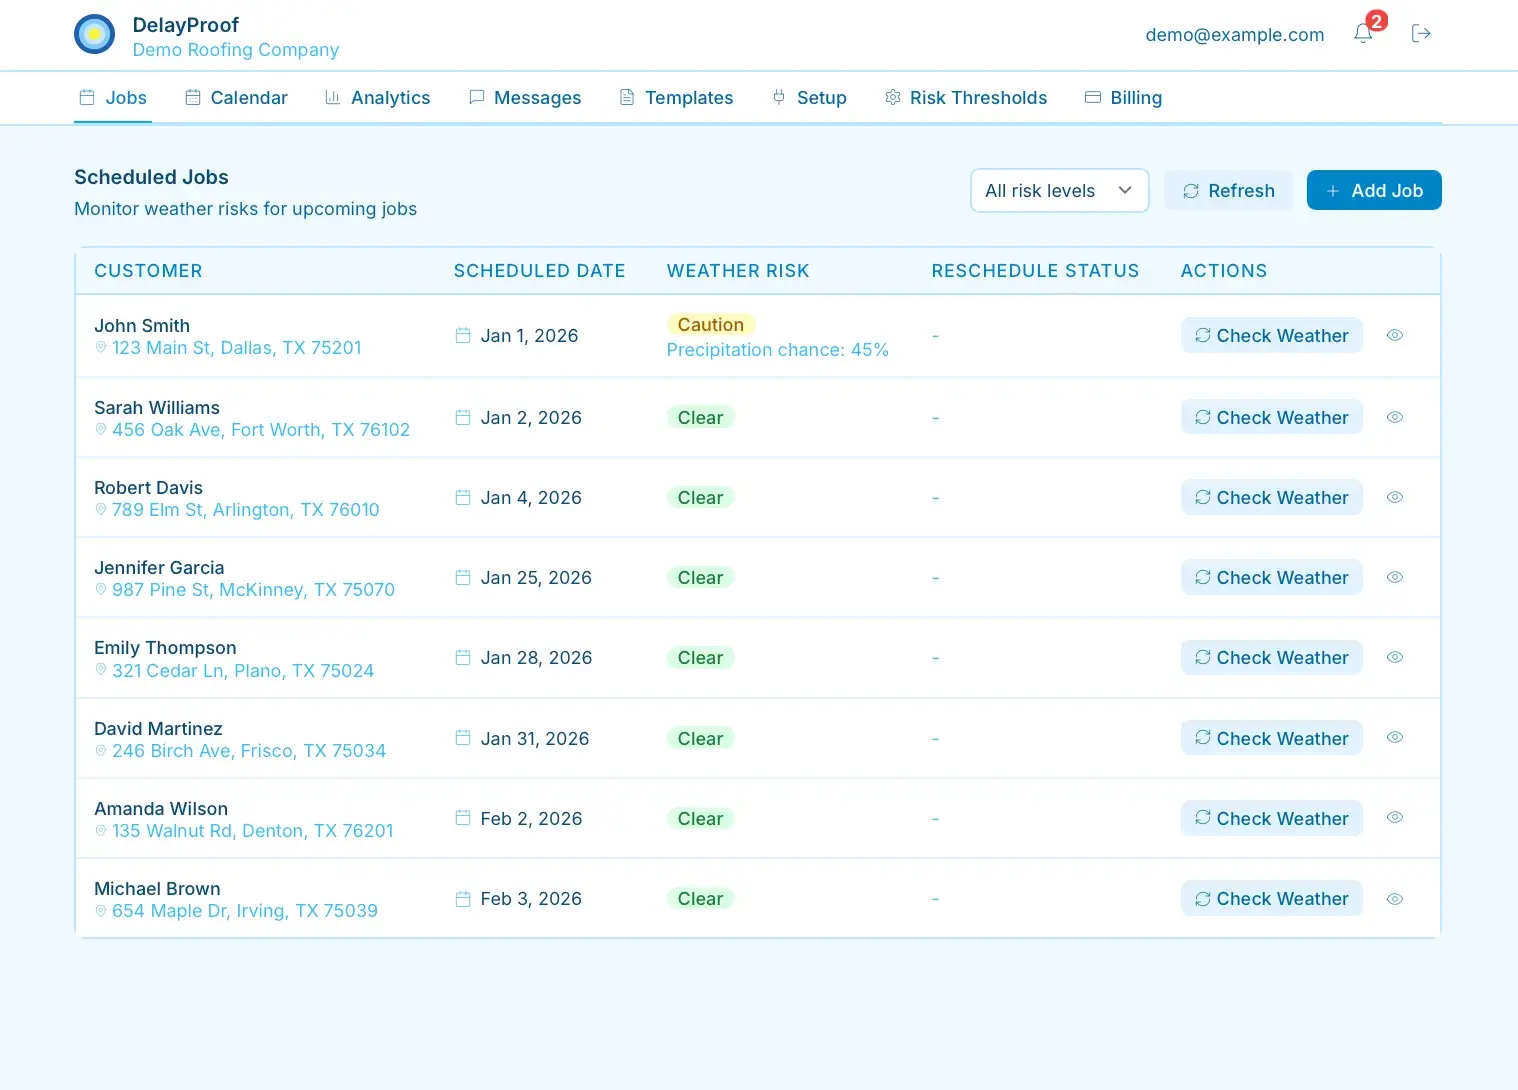Click the Add Job button

click(1374, 190)
